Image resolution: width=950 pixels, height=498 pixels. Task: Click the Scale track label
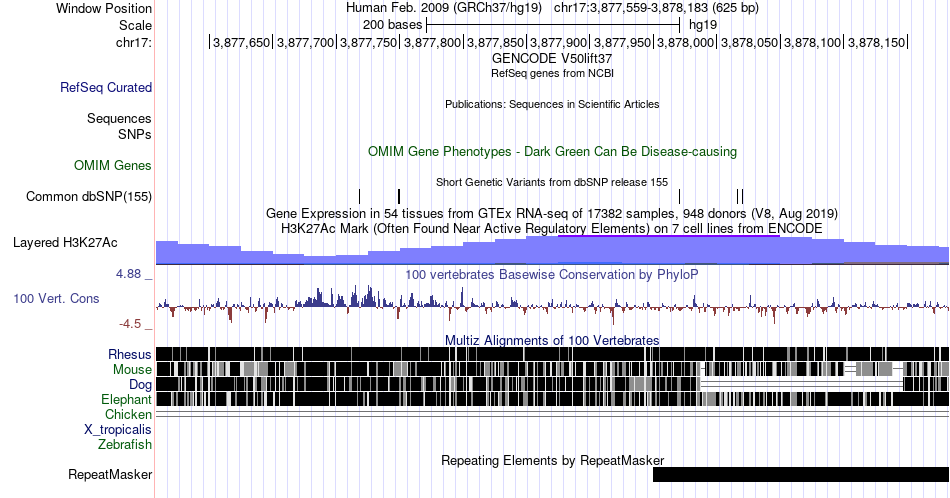click(x=135, y=25)
